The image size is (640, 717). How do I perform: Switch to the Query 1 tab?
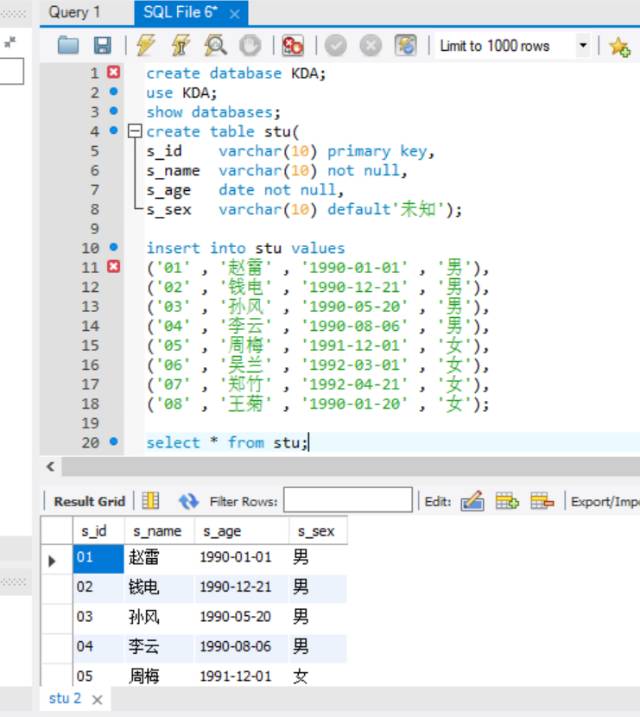point(75,13)
